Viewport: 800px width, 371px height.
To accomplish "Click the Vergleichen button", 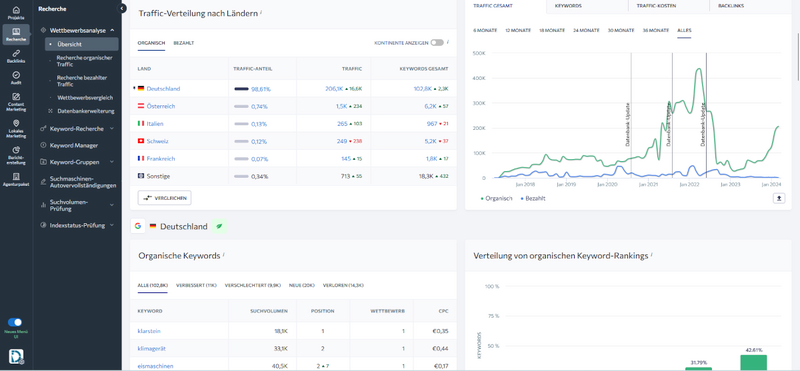I will 164,197.
